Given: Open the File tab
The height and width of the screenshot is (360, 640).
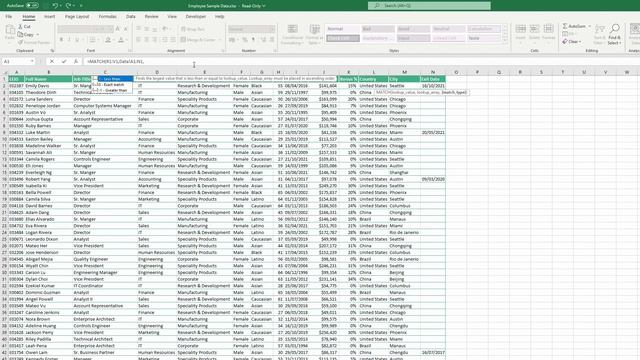Looking at the screenshot, I should pyautogui.click(x=9, y=17).
